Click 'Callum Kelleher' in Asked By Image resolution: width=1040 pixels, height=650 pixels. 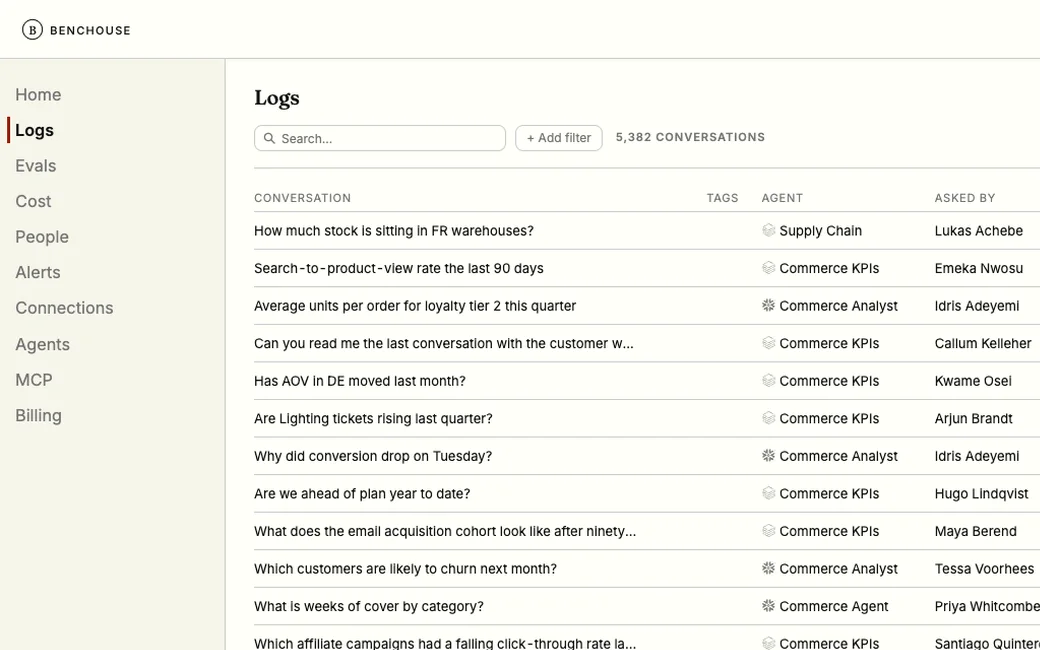pyautogui.click(x=983, y=344)
